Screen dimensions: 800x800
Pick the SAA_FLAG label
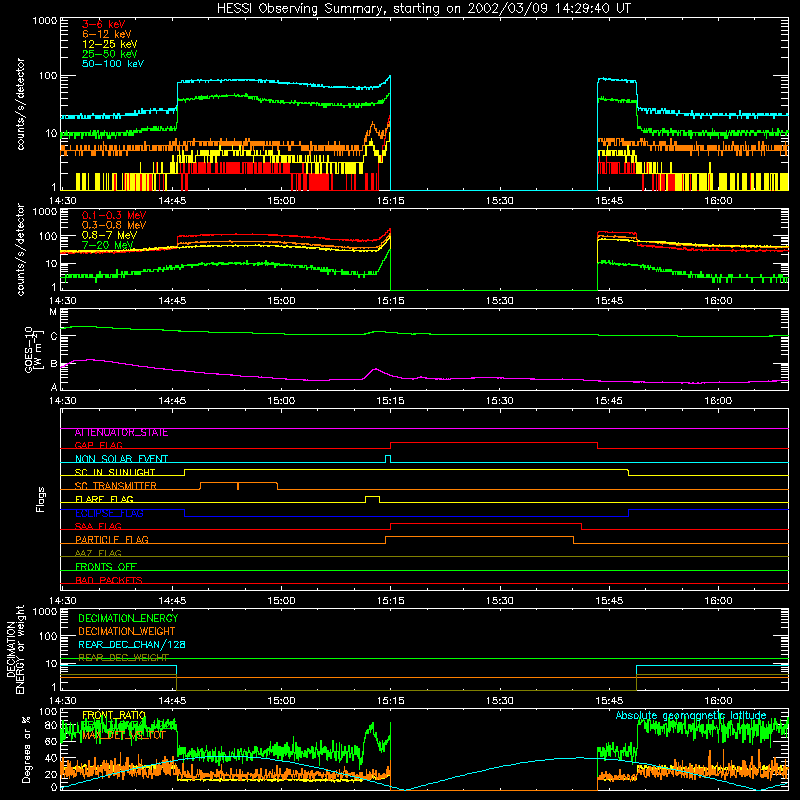(x=98, y=526)
